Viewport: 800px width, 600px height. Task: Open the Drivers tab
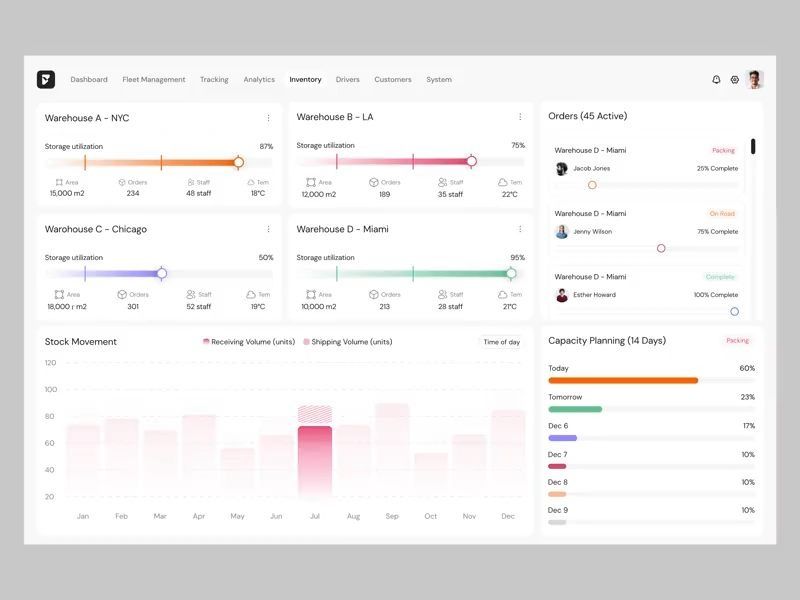pyautogui.click(x=347, y=80)
